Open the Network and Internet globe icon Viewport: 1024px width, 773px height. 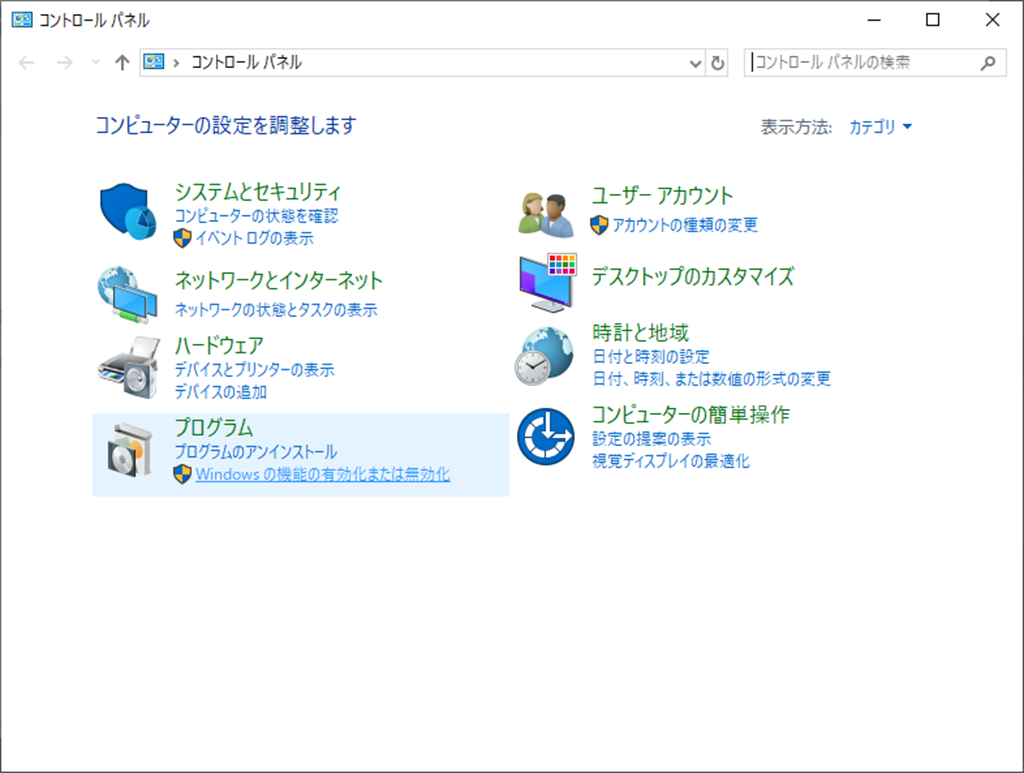pyautogui.click(x=128, y=295)
